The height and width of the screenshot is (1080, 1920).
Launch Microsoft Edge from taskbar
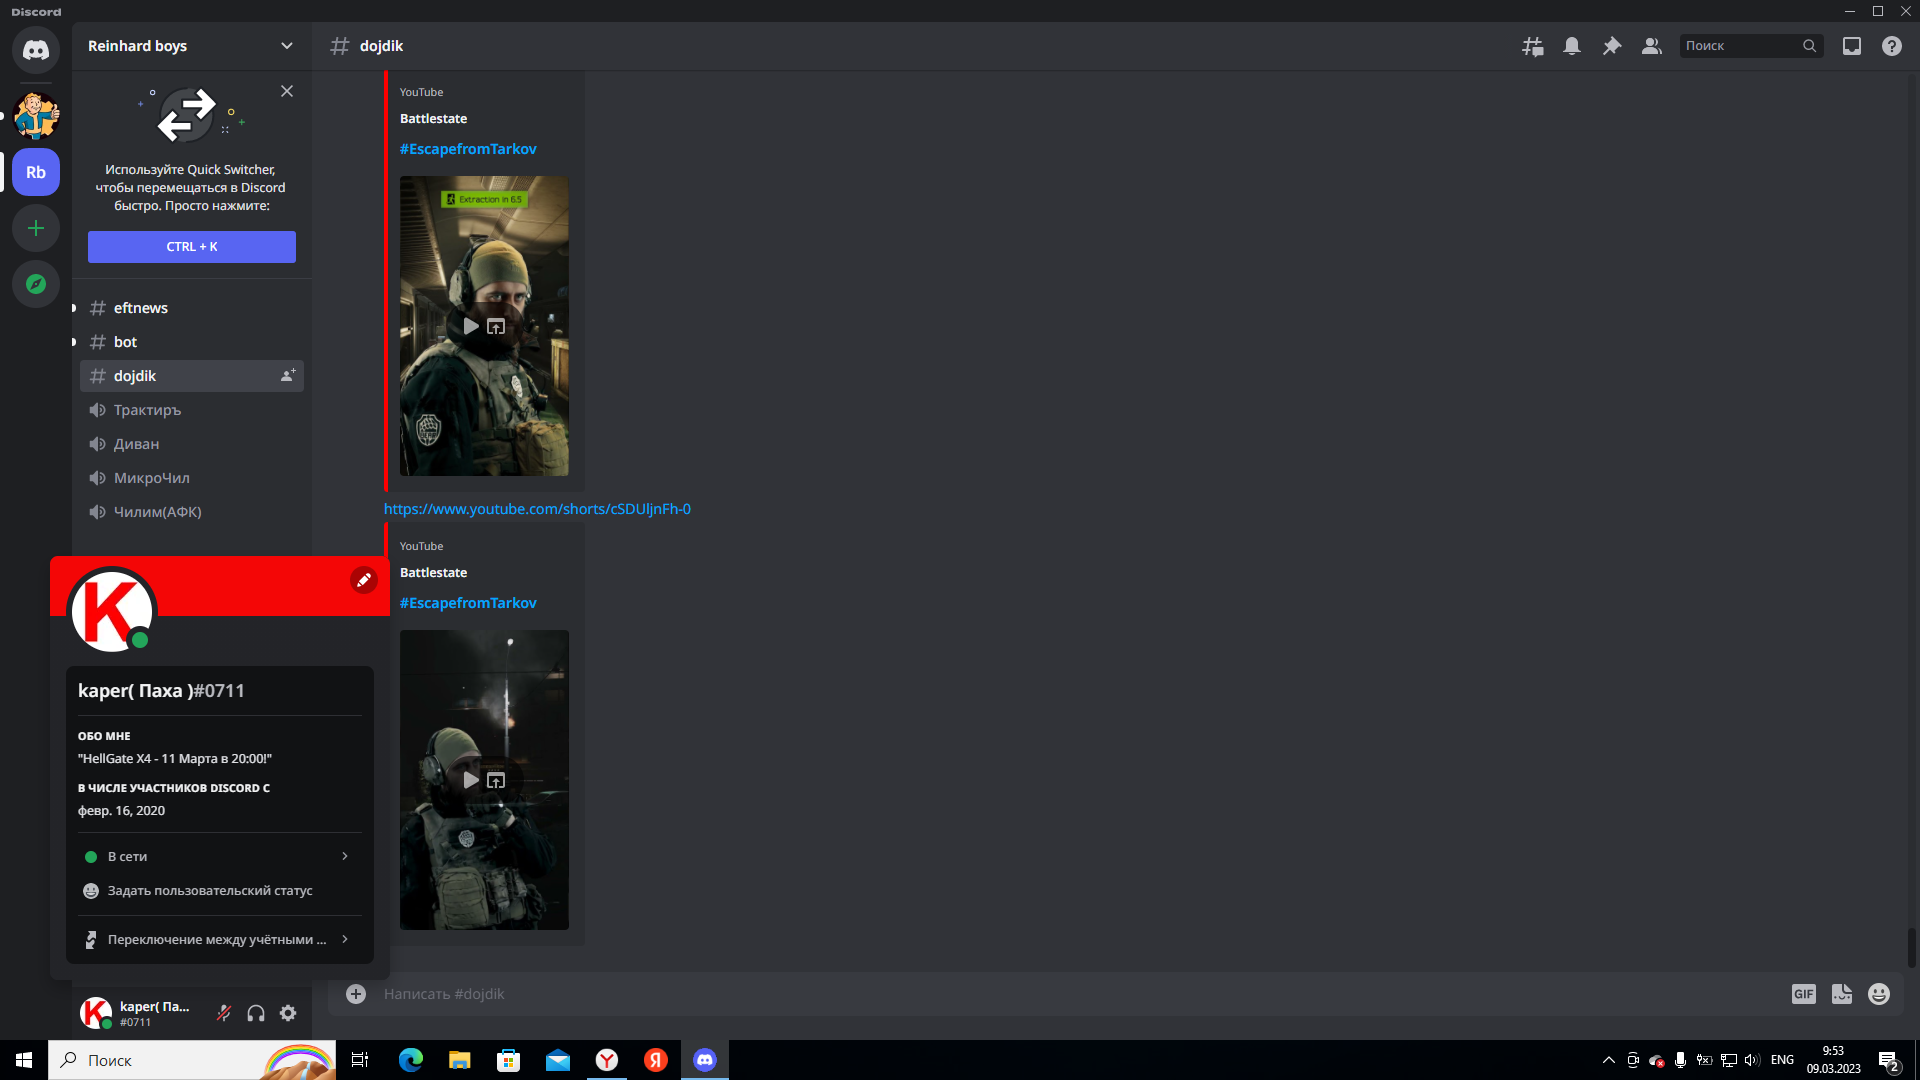(410, 1060)
